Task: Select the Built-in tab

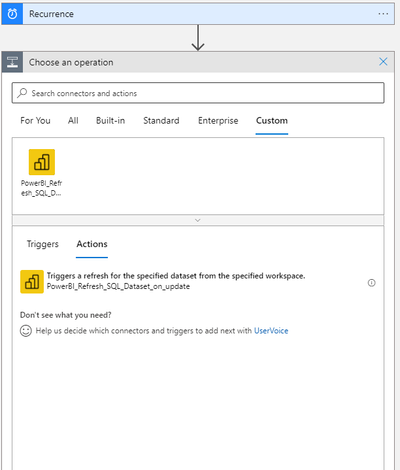Action: pos(110,121)
